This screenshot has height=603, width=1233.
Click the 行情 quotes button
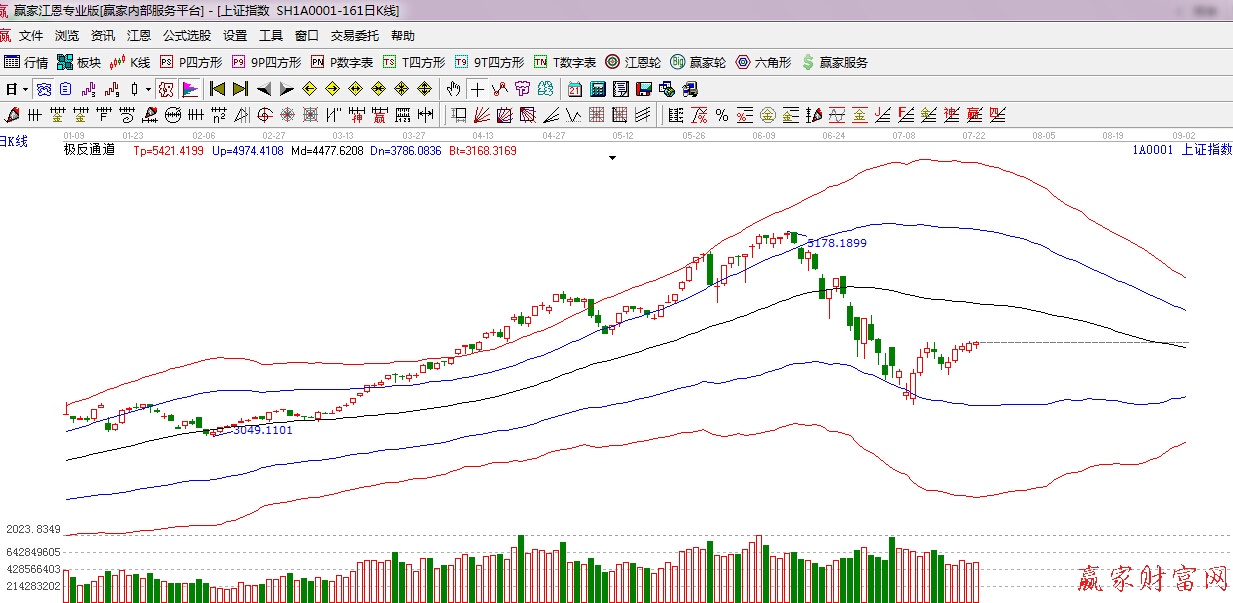26,62
